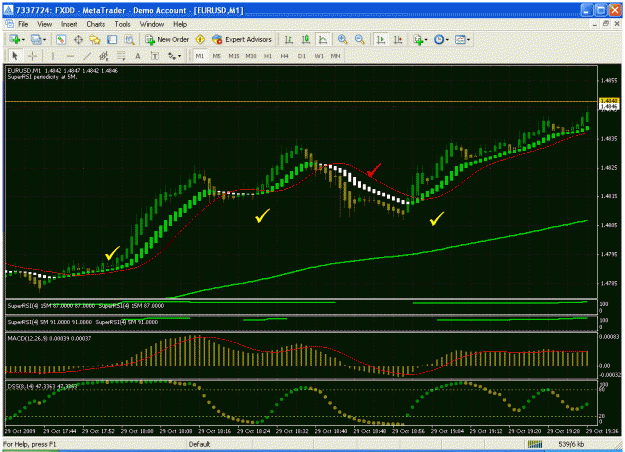Switch chart to candlestick style
The width and height of the screenshot is (625, 452).
[x=306, y=39]
